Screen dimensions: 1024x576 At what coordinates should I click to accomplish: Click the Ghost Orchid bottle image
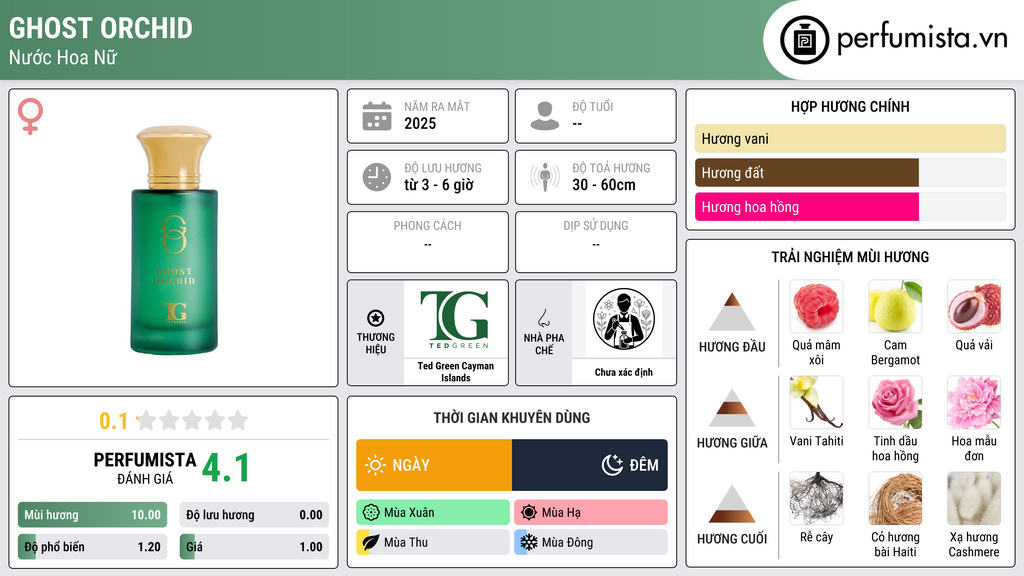pos(174,240)
